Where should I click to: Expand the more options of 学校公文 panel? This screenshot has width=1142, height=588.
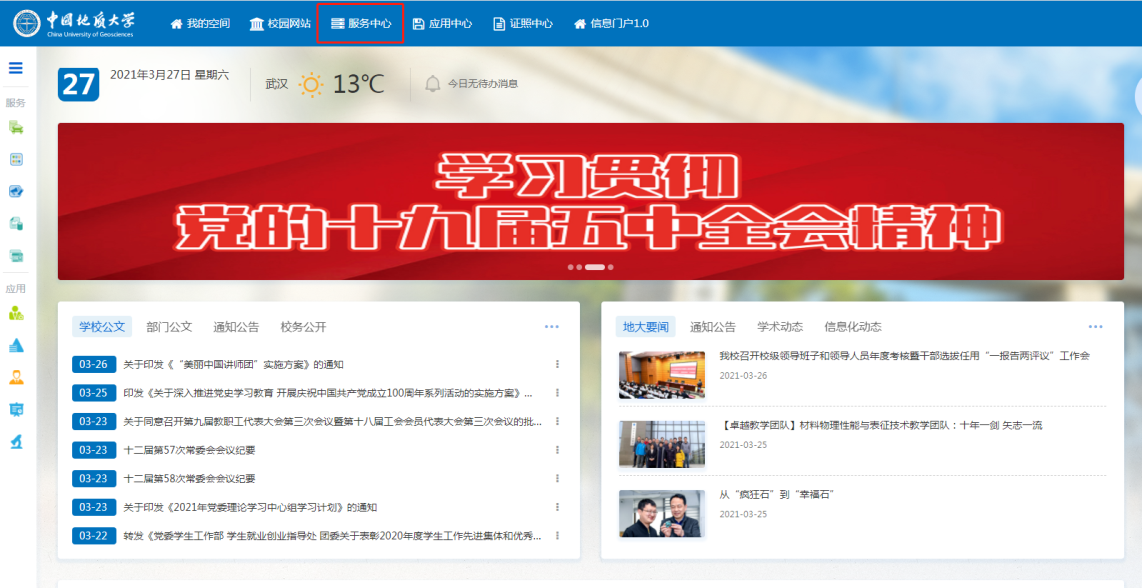552,327
